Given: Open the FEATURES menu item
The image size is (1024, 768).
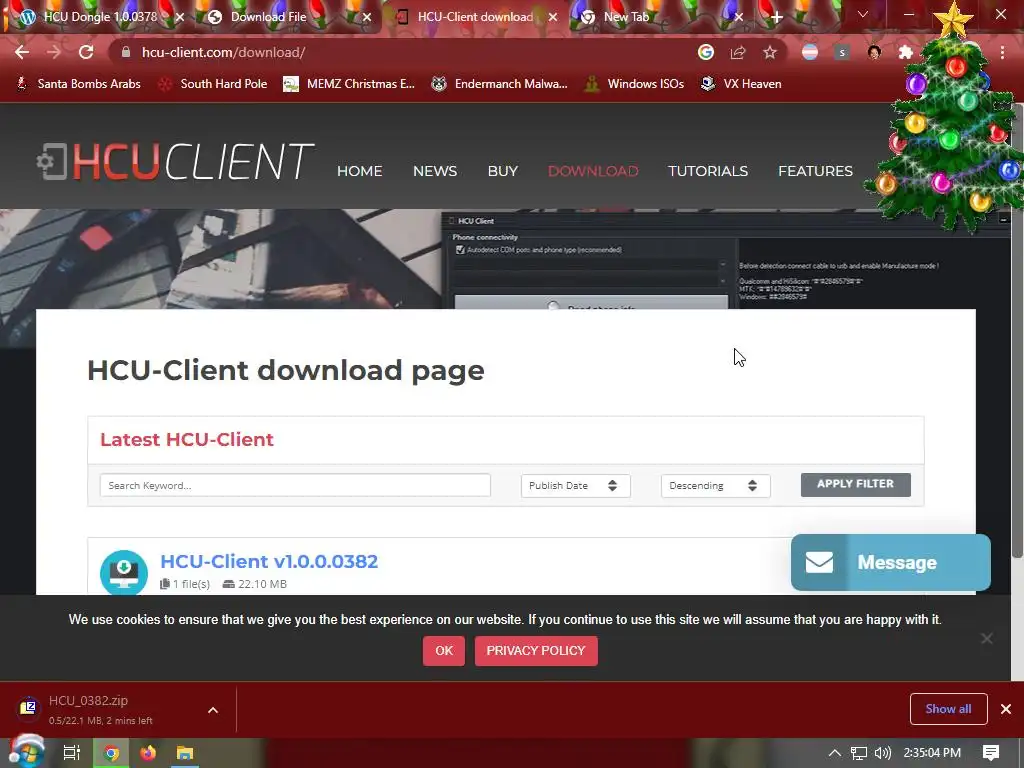Looking at the screenshot, I should (815, 171).
